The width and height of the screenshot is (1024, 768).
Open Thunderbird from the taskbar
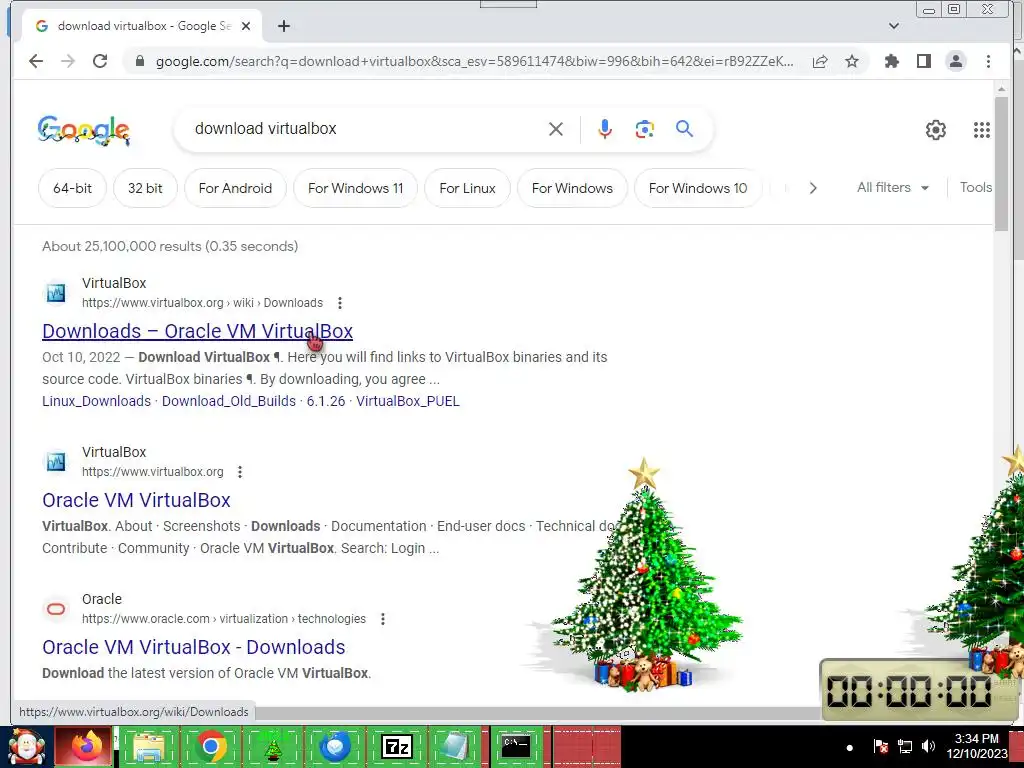coord(335,746)
